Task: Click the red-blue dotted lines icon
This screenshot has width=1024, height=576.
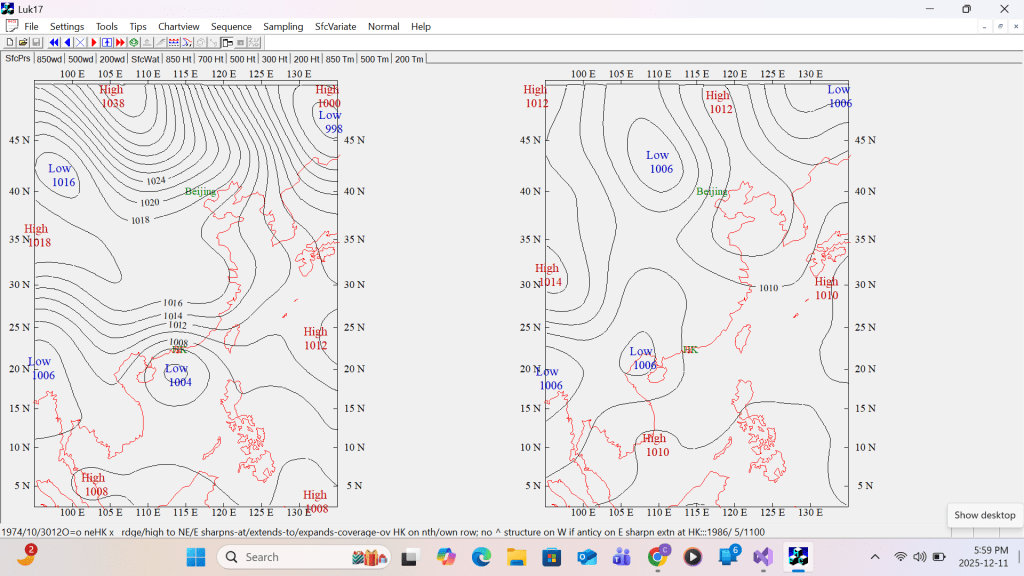Action: 174,43
